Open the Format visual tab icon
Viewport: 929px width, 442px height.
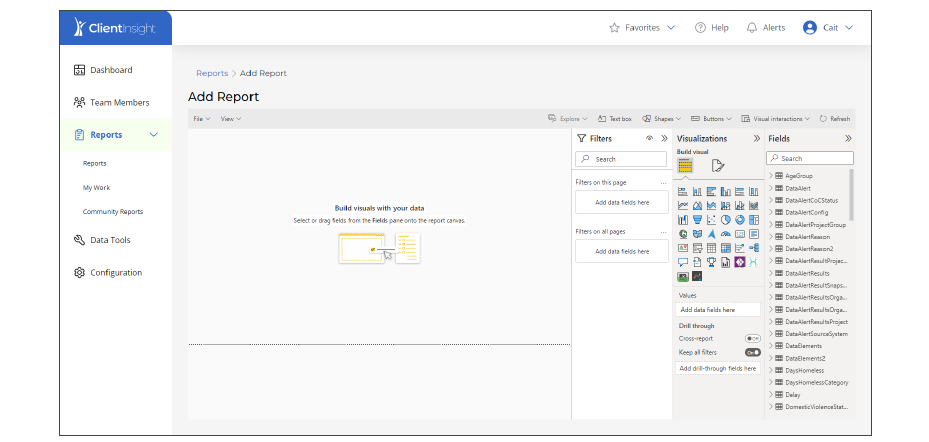point(718,166)
